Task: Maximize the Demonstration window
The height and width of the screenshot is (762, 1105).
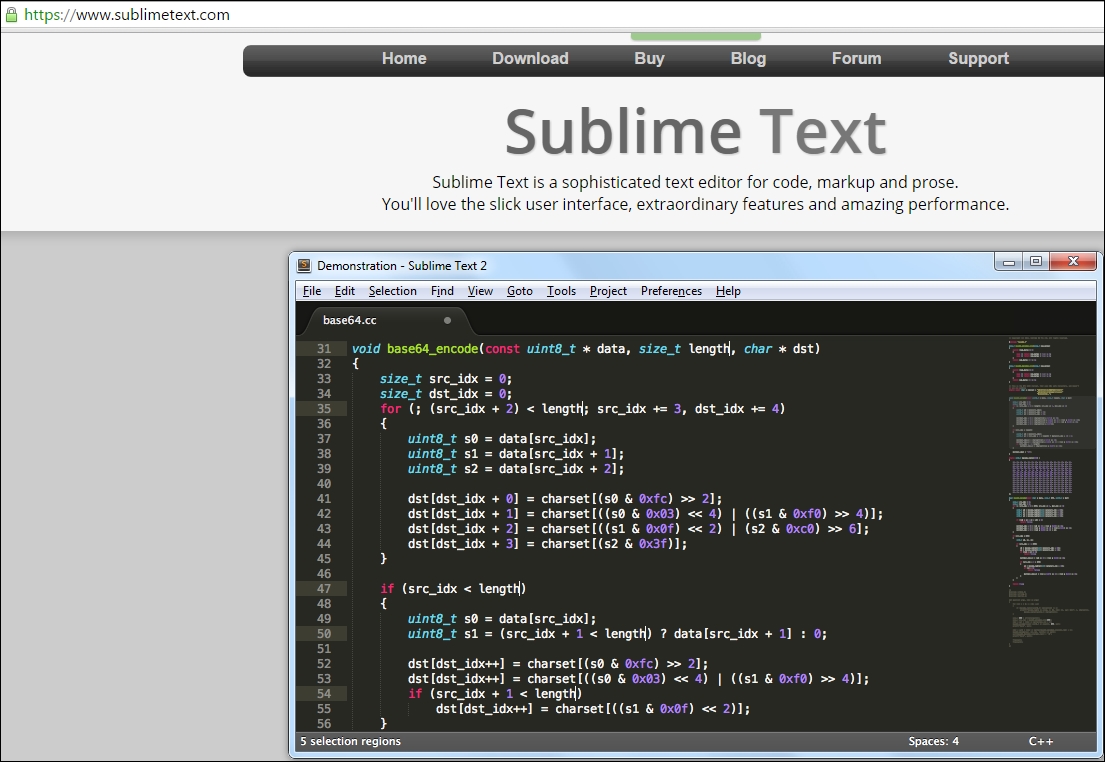Action: tap(1035, 262)
